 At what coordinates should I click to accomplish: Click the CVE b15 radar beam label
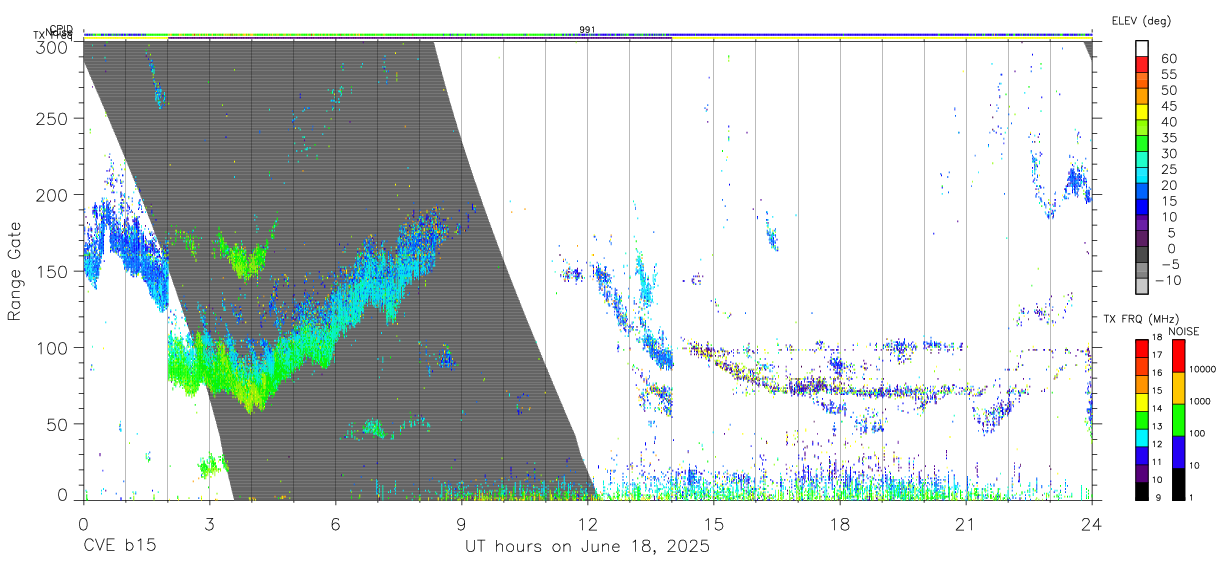click(118, 547)
